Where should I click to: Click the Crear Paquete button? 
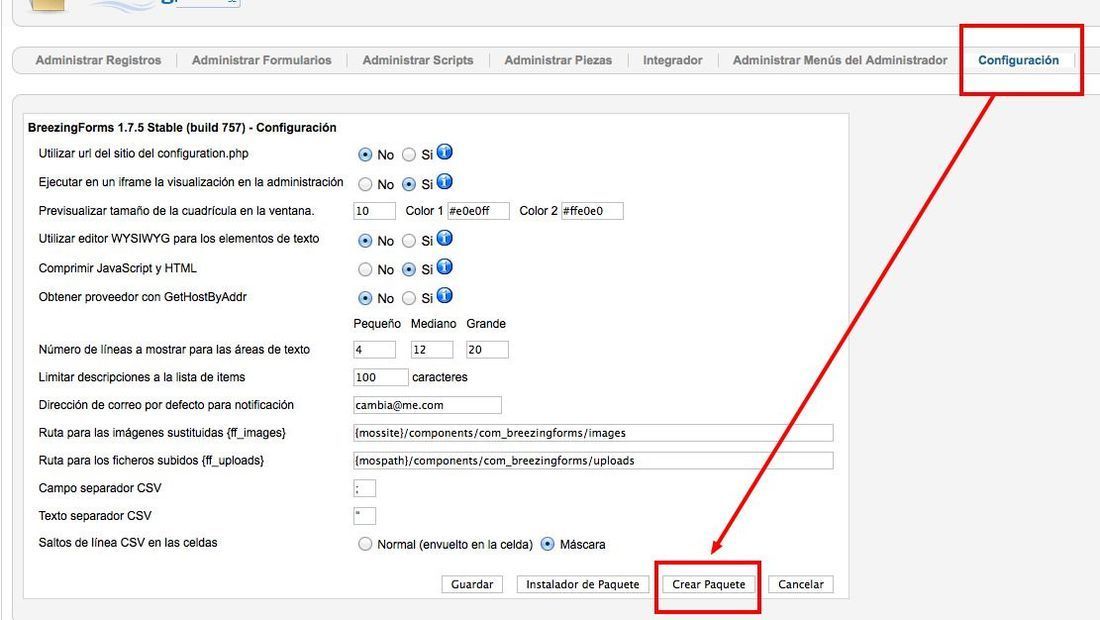709,584
